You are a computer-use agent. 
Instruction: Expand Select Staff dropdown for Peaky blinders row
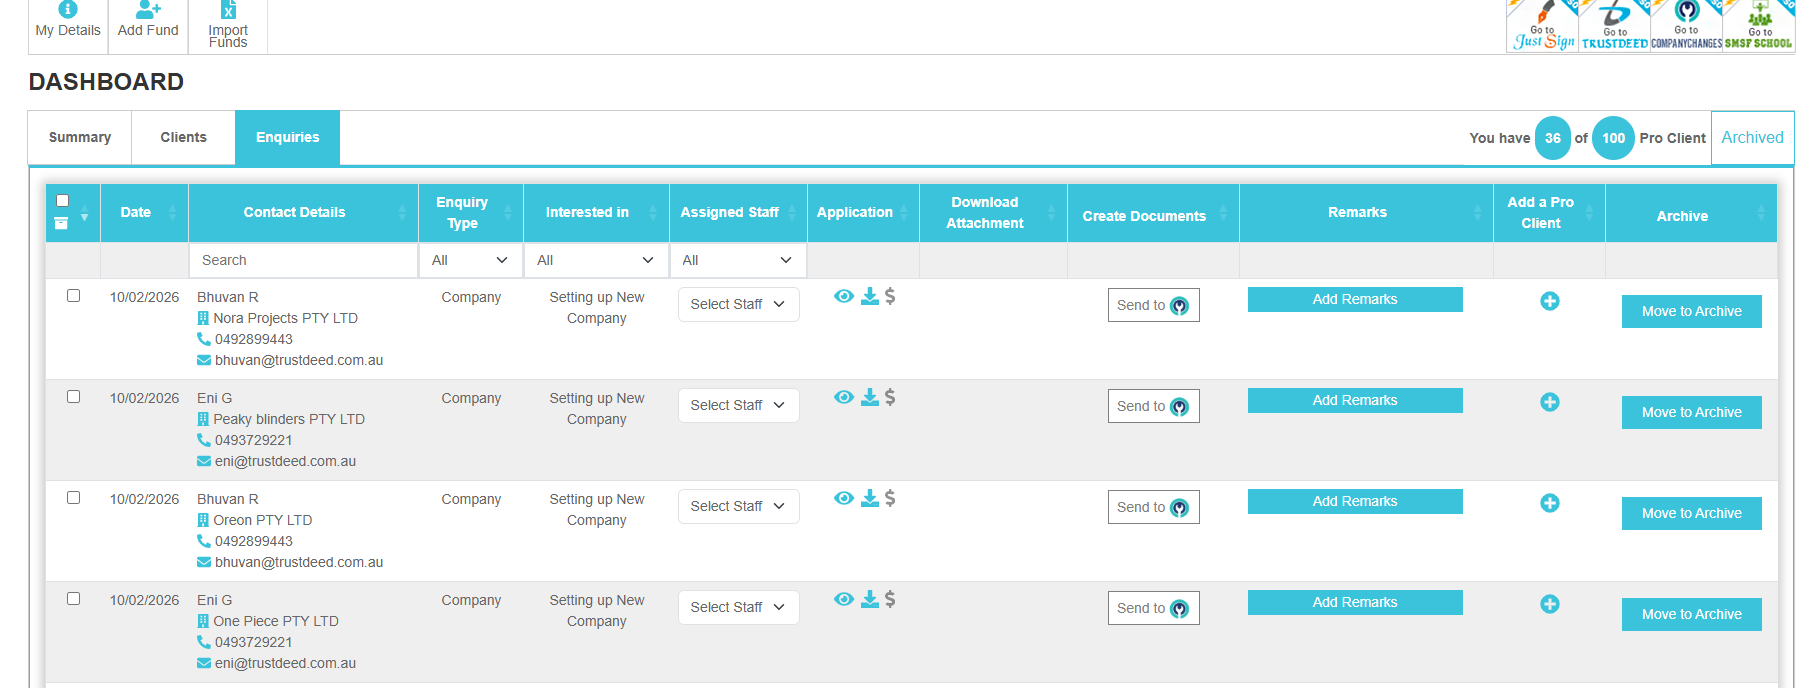[x=738, y=405]
